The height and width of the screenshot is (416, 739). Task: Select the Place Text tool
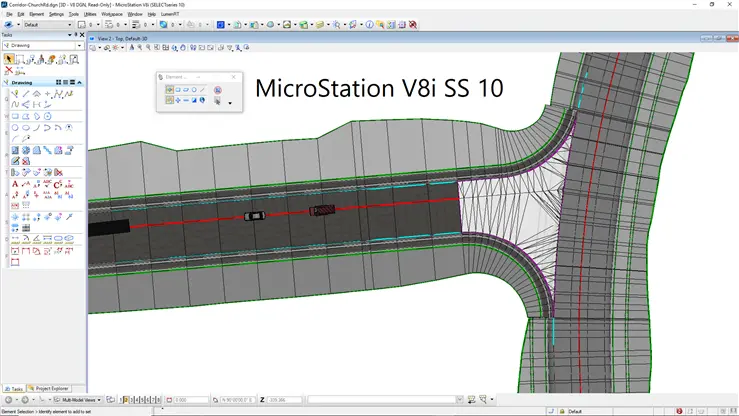(15, 184)
